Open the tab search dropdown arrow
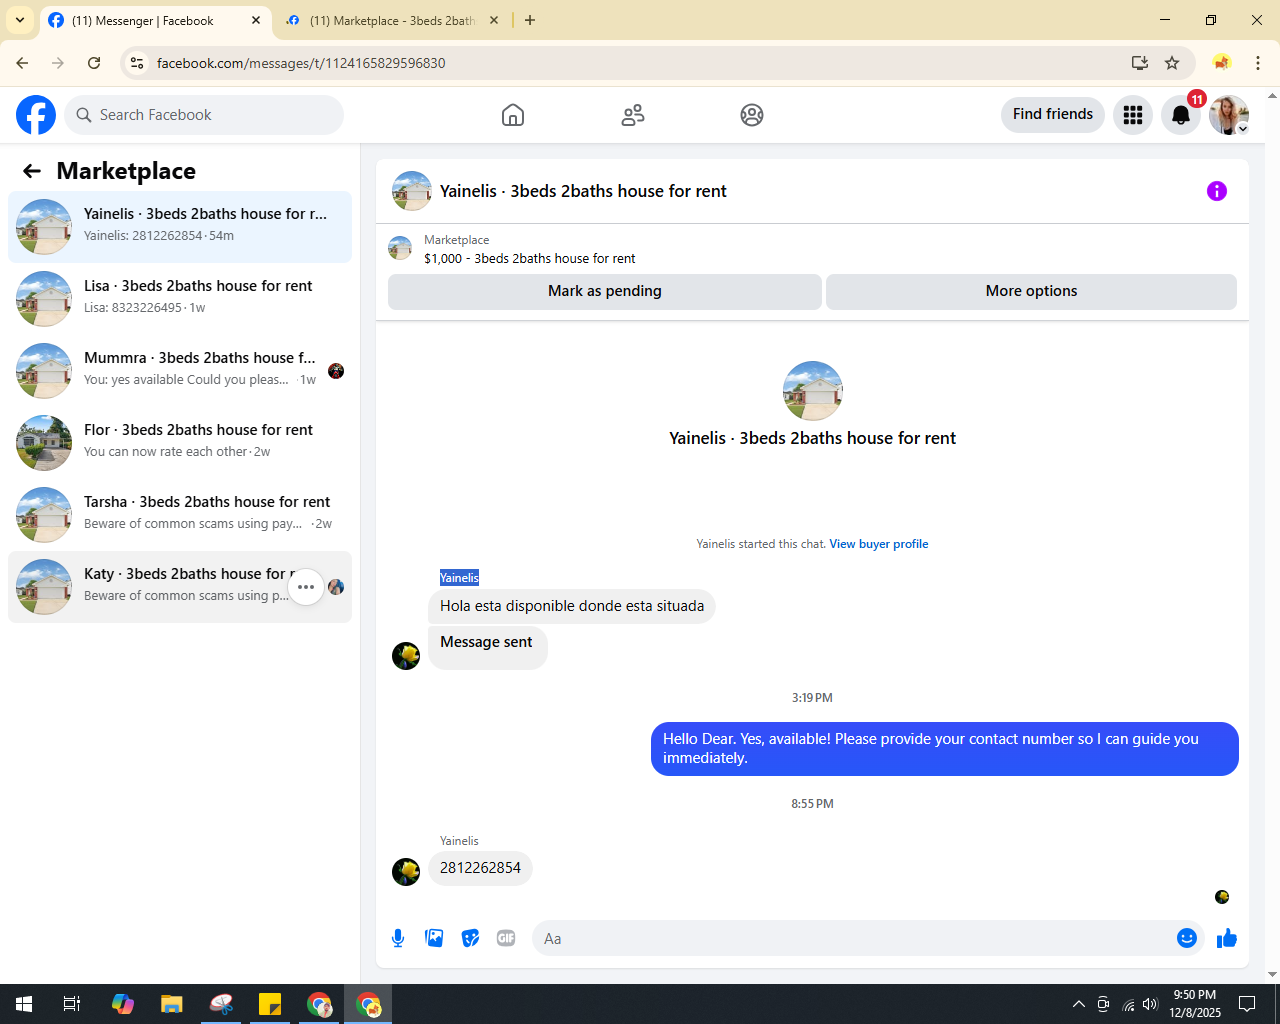Screen dimensions: 1280x1024 (20, 20)
